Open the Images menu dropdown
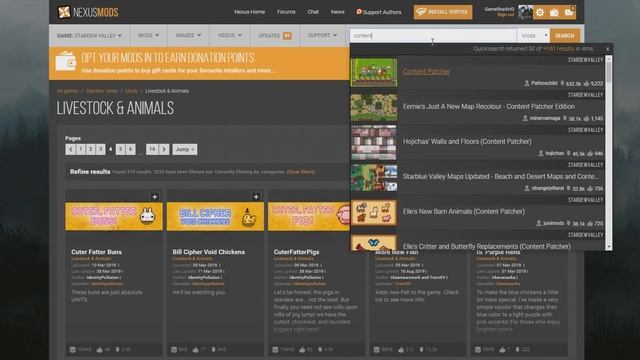The width and height of the screenshot is (640, 360). [x=188, y=36]
